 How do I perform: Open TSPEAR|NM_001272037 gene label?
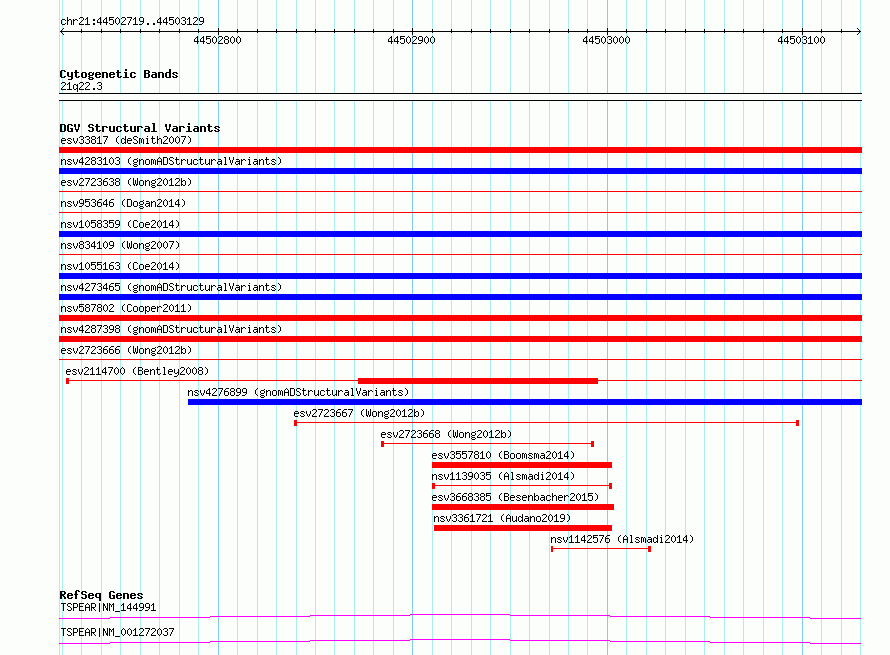(117, 632)
